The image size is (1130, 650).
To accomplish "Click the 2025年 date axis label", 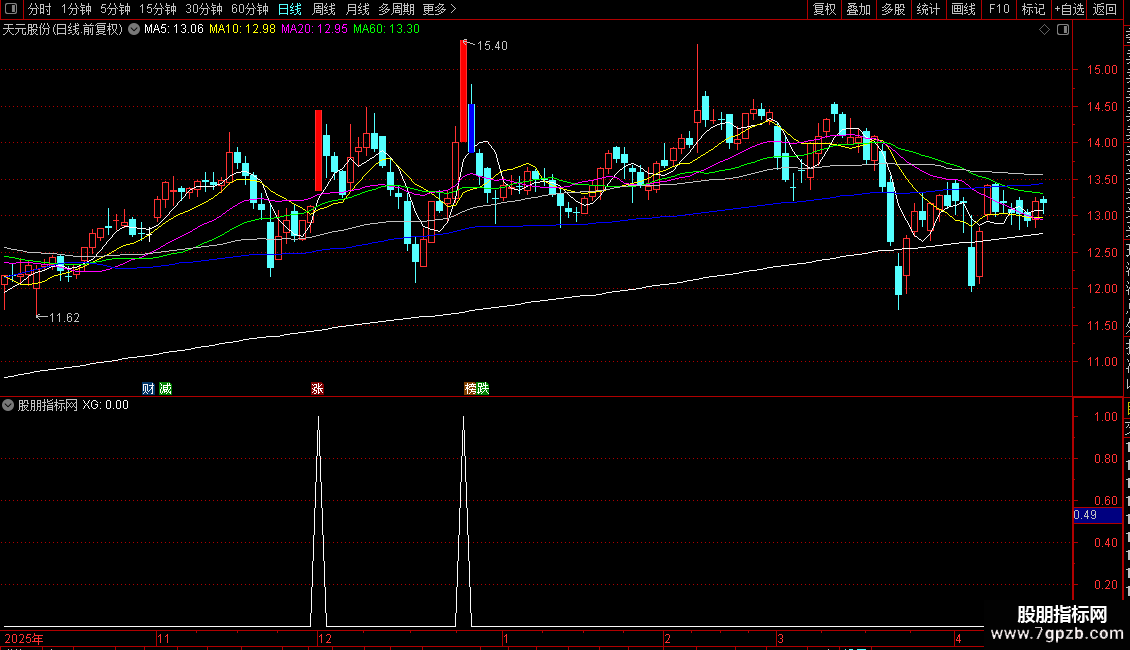I will tap(24, 638).
